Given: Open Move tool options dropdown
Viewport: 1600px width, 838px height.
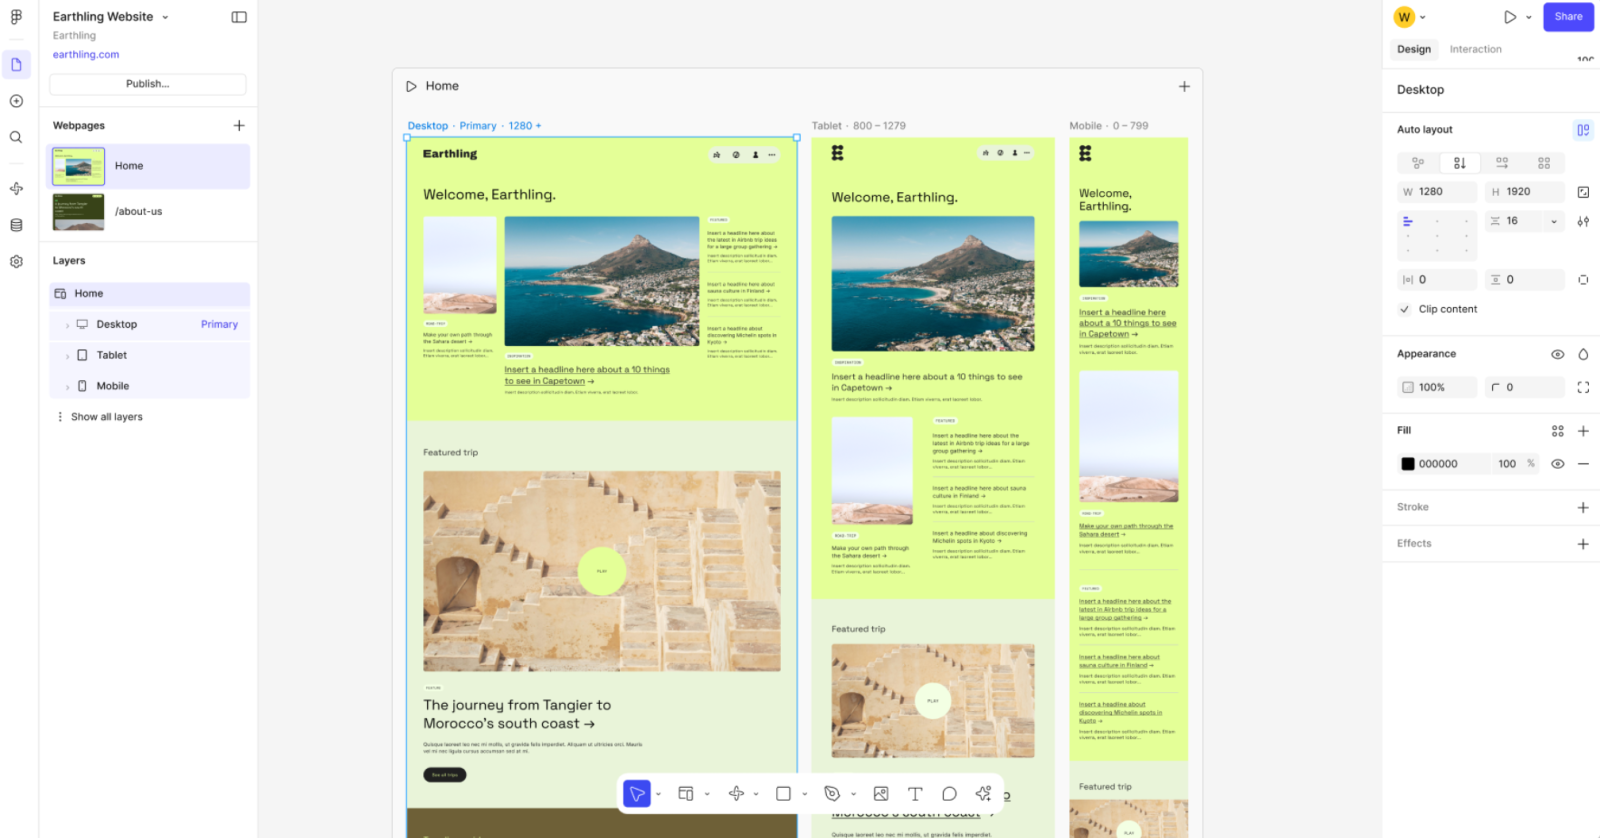Looking at the screenshot, I should pyautogui.click(x=658, y=794).
